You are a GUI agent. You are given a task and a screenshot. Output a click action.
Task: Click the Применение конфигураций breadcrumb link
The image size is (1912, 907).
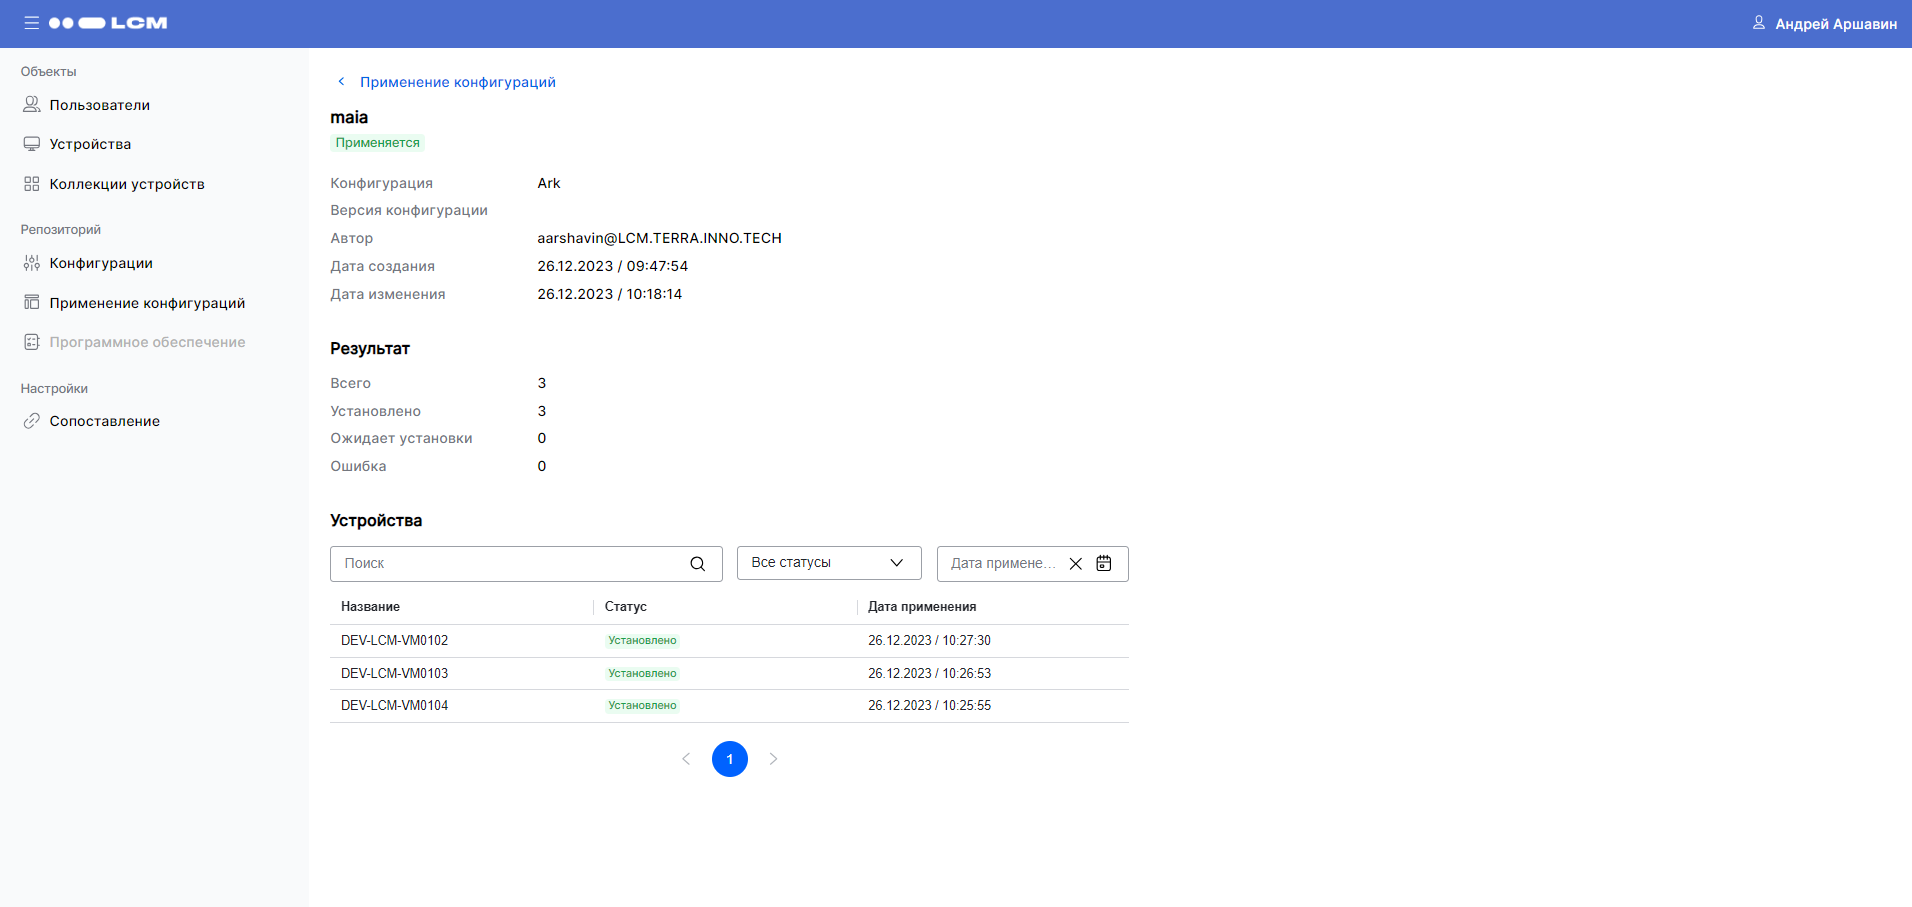[x=457, y=82]
